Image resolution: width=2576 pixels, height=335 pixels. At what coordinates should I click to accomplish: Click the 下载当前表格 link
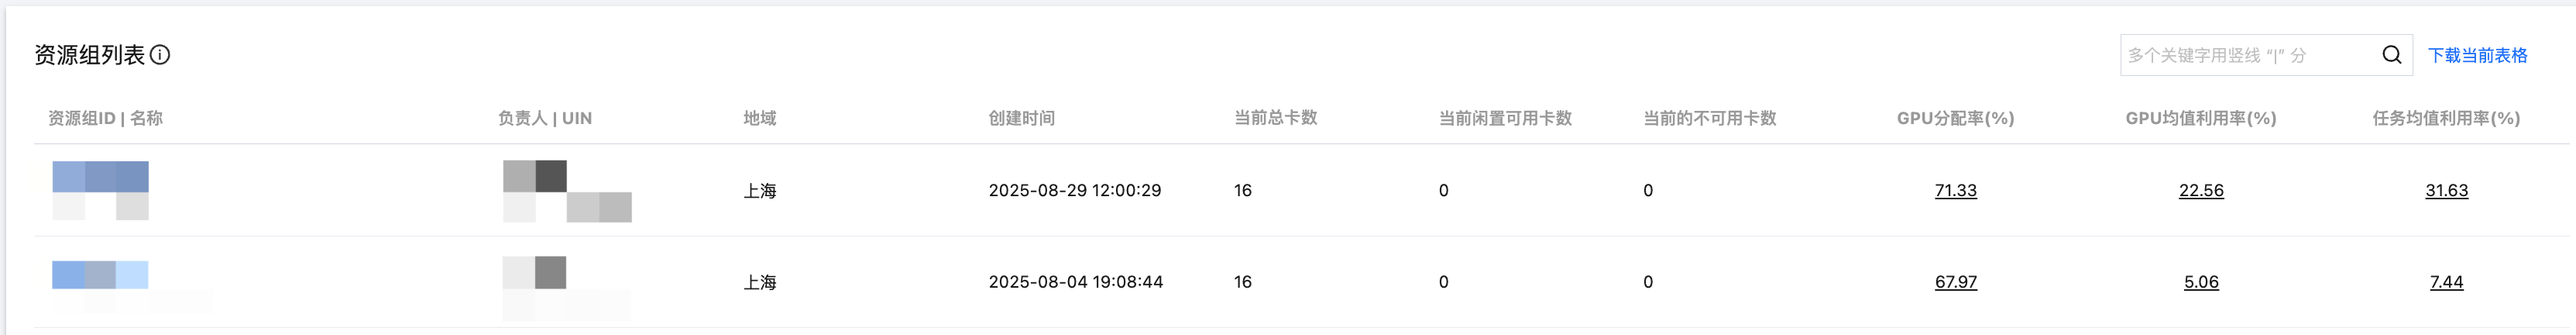pos(2477,55)
